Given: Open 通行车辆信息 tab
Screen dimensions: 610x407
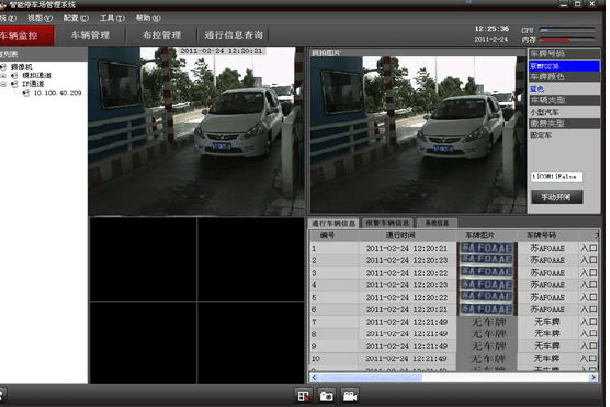Looking at the screenshot, I should tap(334, 223).
